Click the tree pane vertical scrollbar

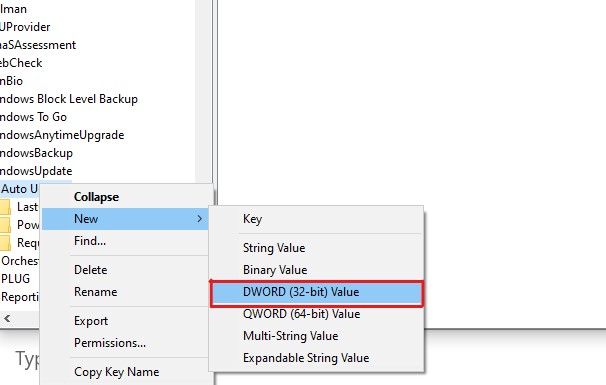pyautogui.click(x=203, y=91)
